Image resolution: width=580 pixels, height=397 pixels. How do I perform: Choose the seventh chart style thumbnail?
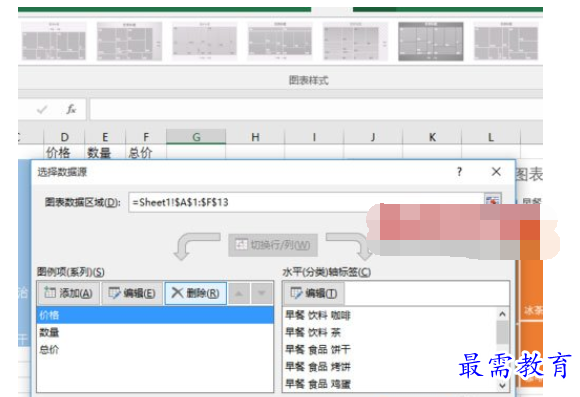point(506,41)
